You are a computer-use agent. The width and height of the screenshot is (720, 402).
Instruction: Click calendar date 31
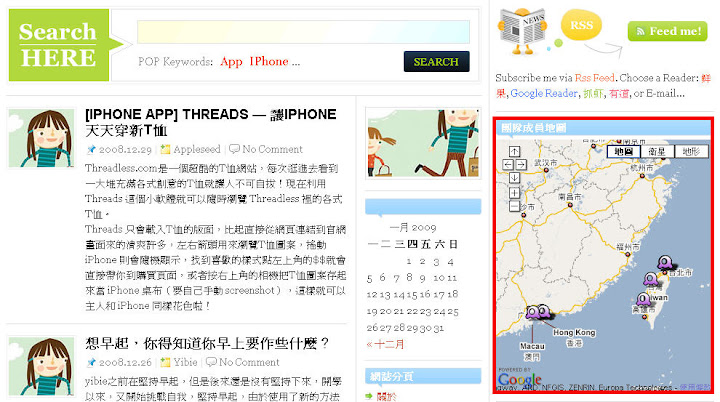[439, 328]
